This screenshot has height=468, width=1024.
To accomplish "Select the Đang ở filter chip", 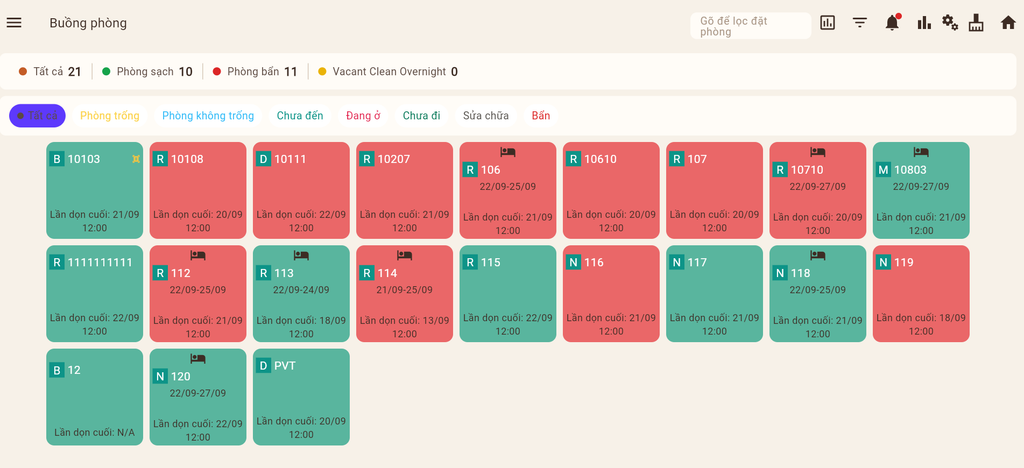I will [363, 116].
